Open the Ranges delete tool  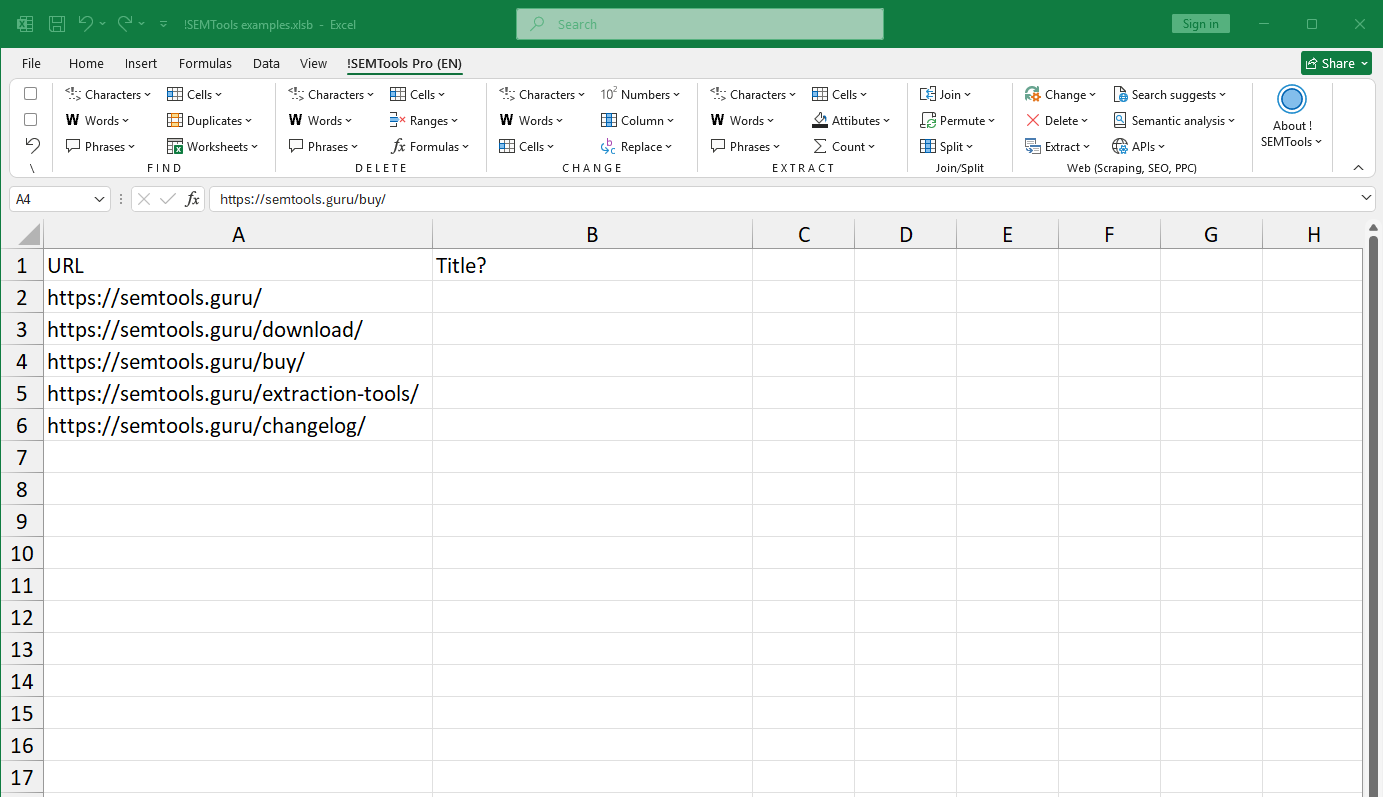click(x=425, y=120)
